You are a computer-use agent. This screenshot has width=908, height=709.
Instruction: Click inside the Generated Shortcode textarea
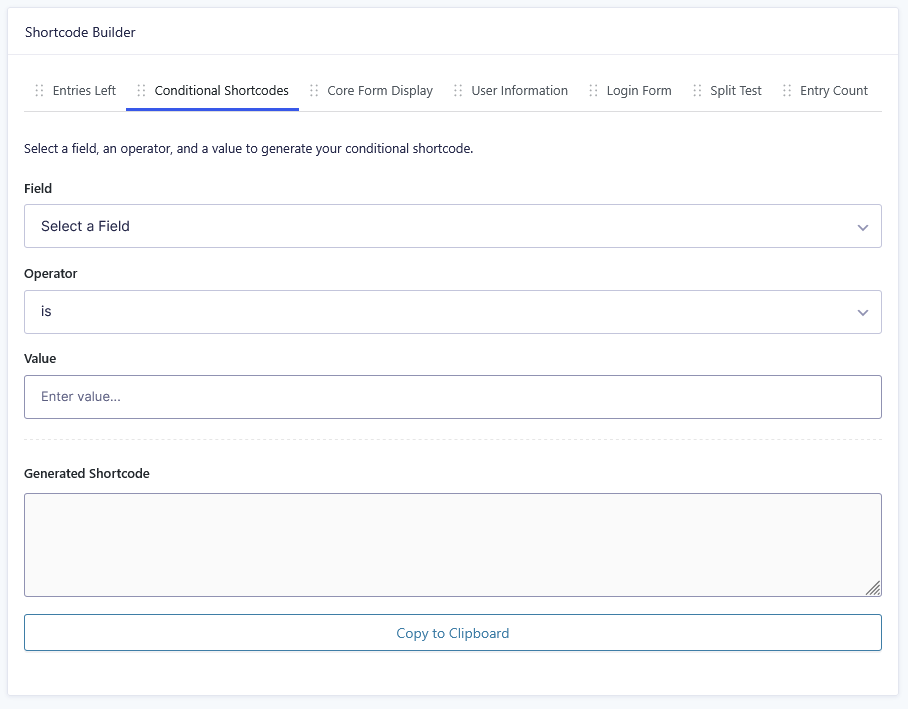coord(452,544)
